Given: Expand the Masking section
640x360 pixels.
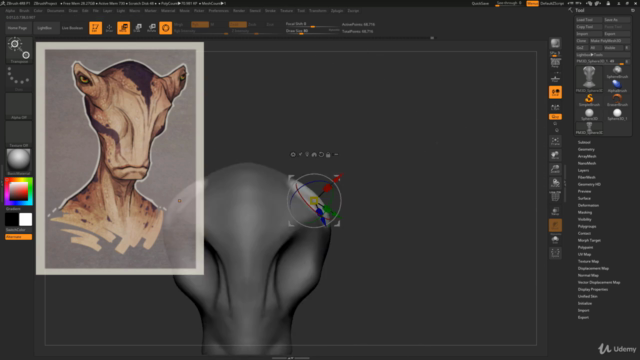Looking at the screenshot, I should (x=584, y=212).
